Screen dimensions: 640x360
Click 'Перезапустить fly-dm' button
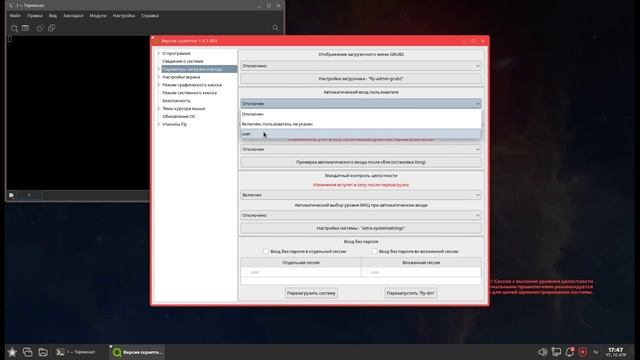click(411, 293)
